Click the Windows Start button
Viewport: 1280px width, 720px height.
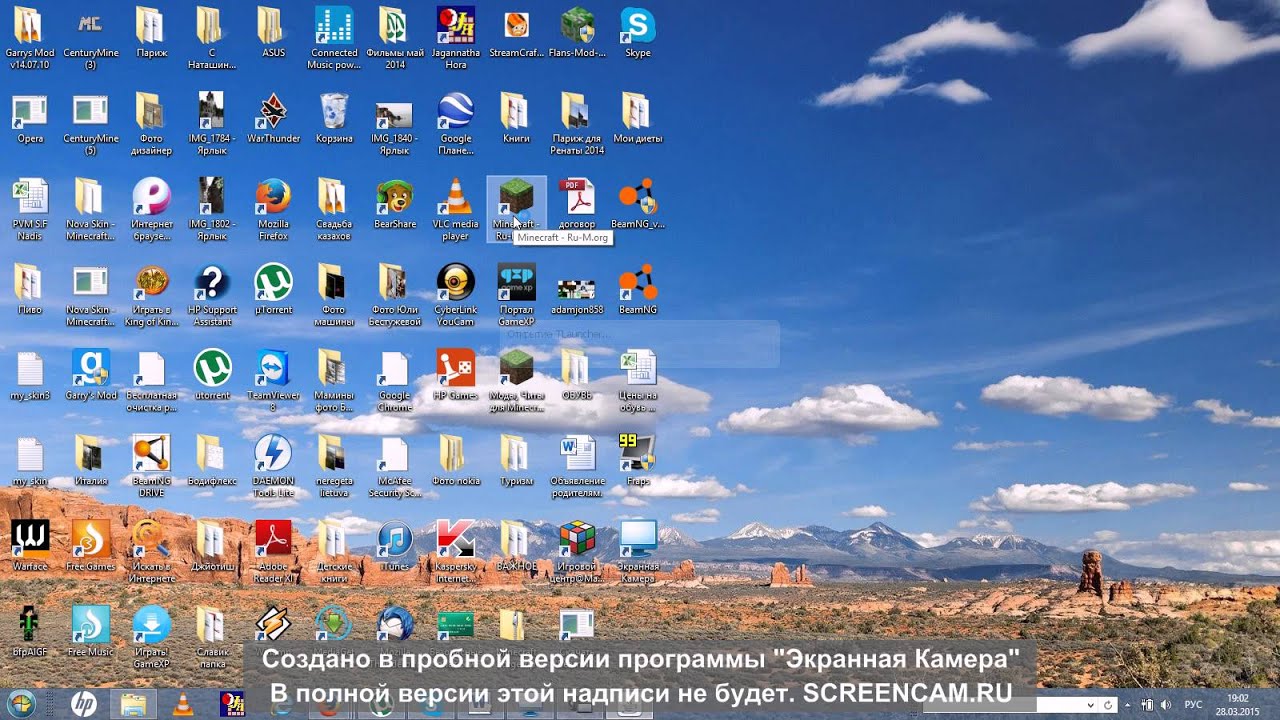(x=20, y=704)
